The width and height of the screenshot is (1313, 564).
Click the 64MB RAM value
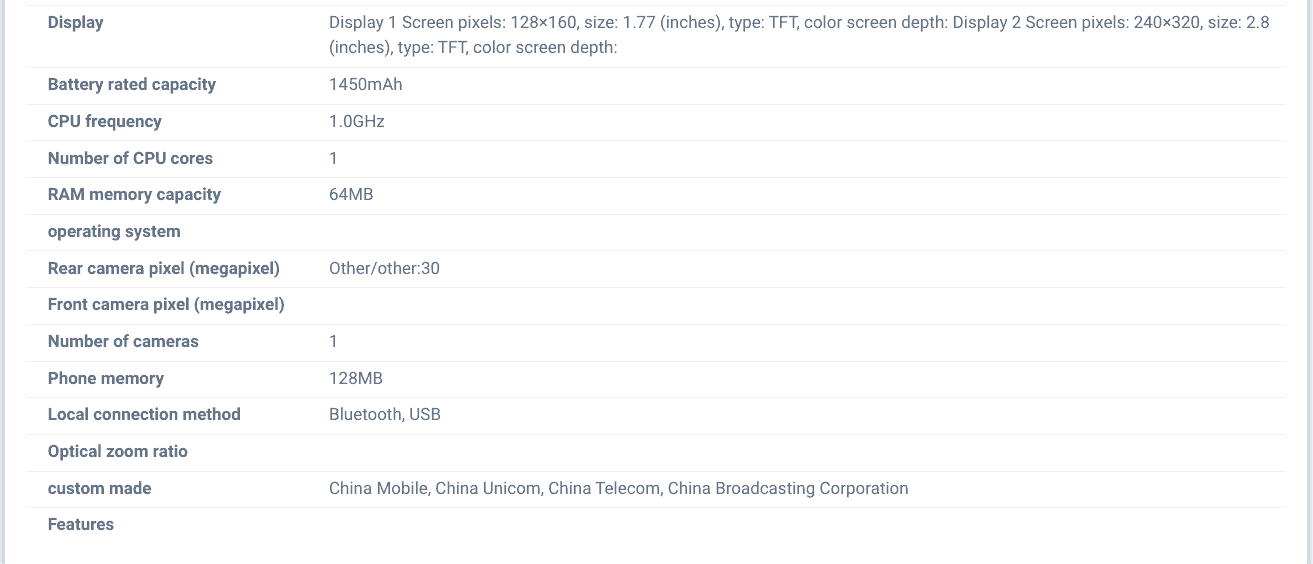[350, 195]
